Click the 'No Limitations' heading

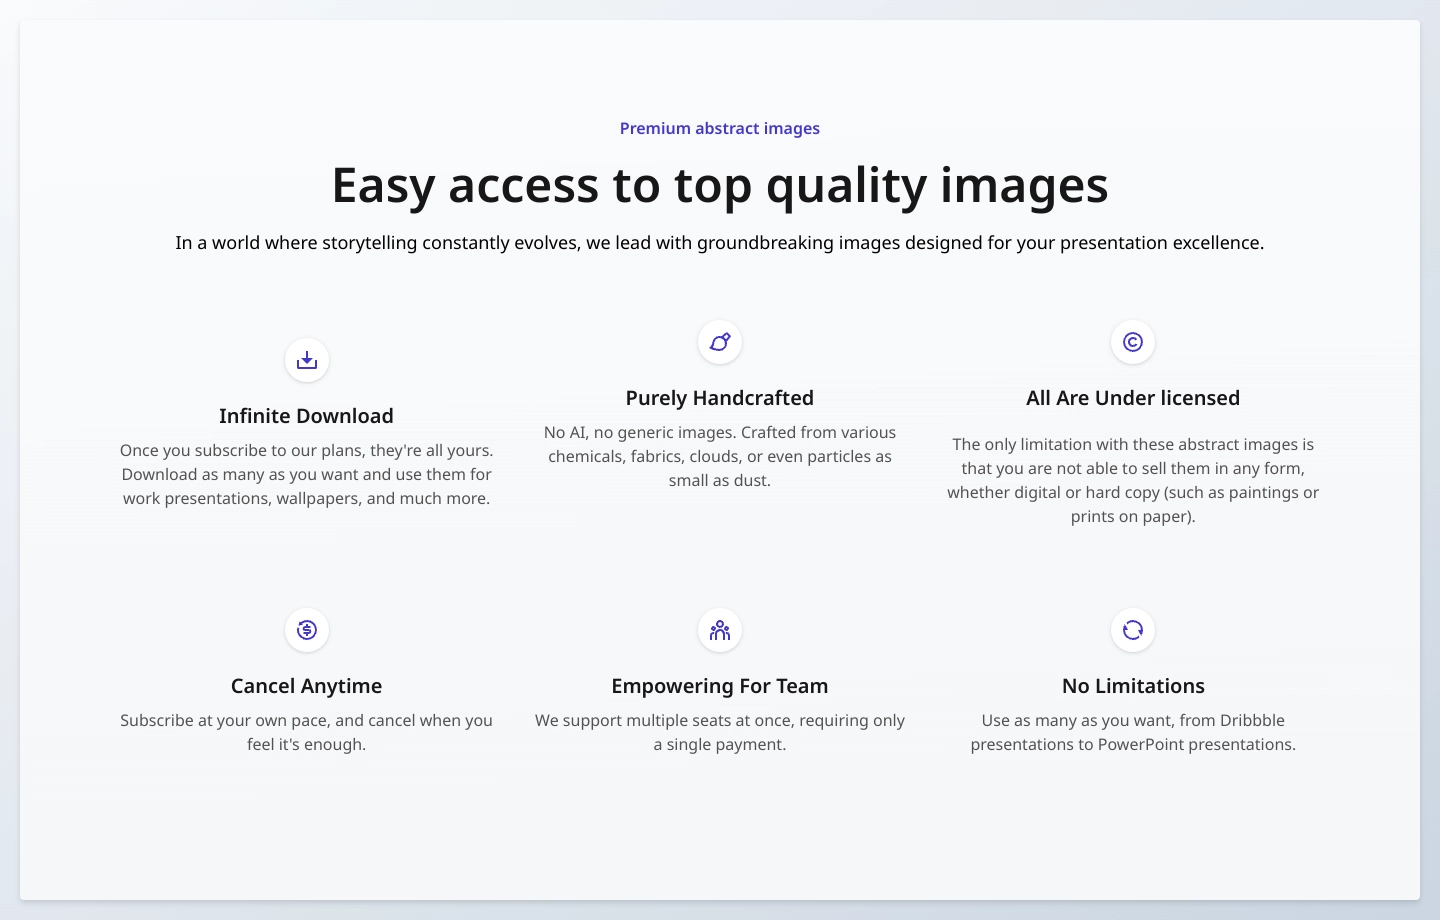coord(1133,686)
